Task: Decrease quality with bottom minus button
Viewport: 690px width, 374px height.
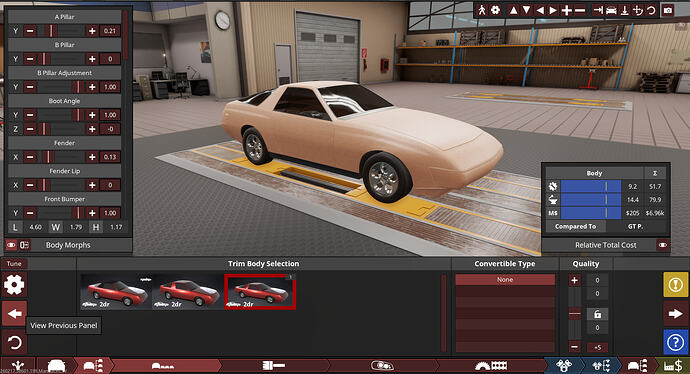Action: 574,347
